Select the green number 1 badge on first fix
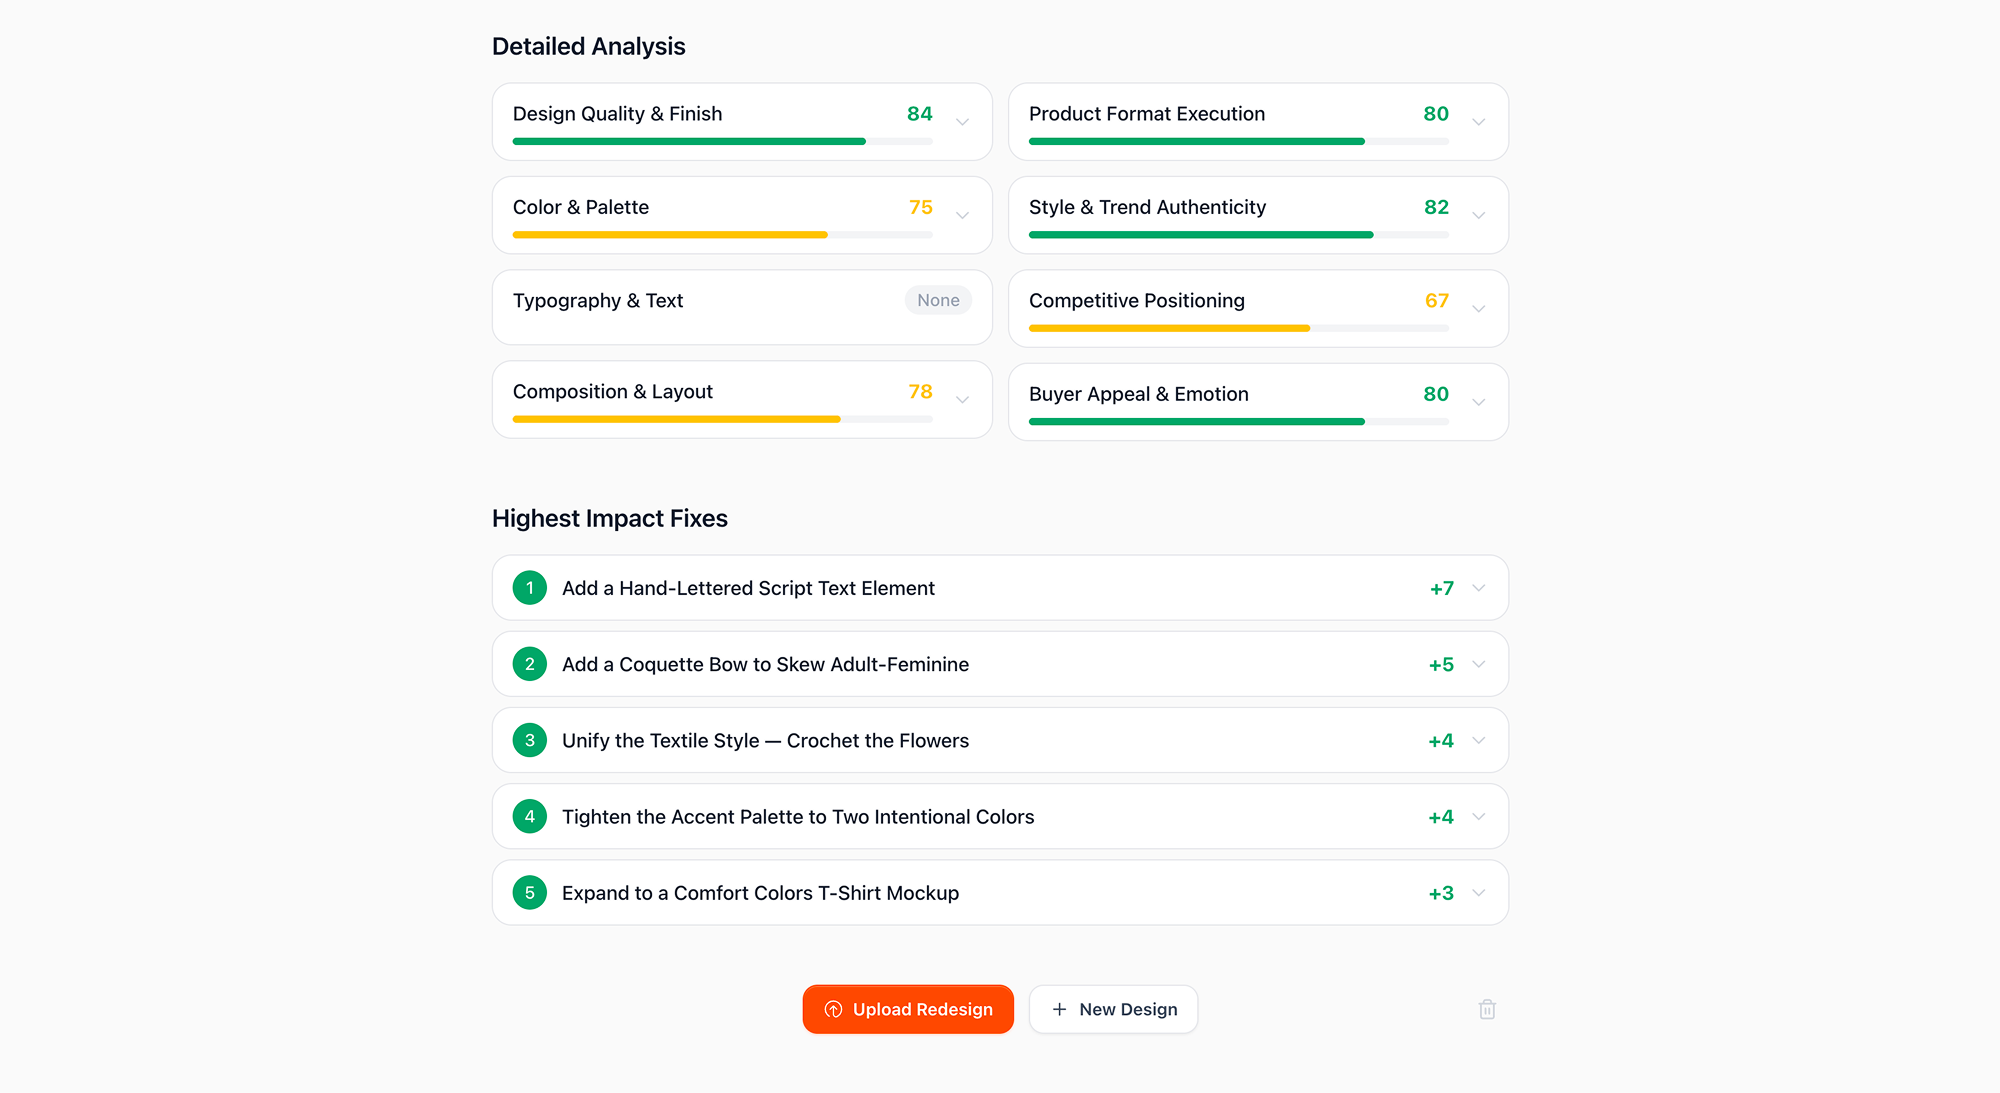The image size is (2000, 1093). [529, 588]
